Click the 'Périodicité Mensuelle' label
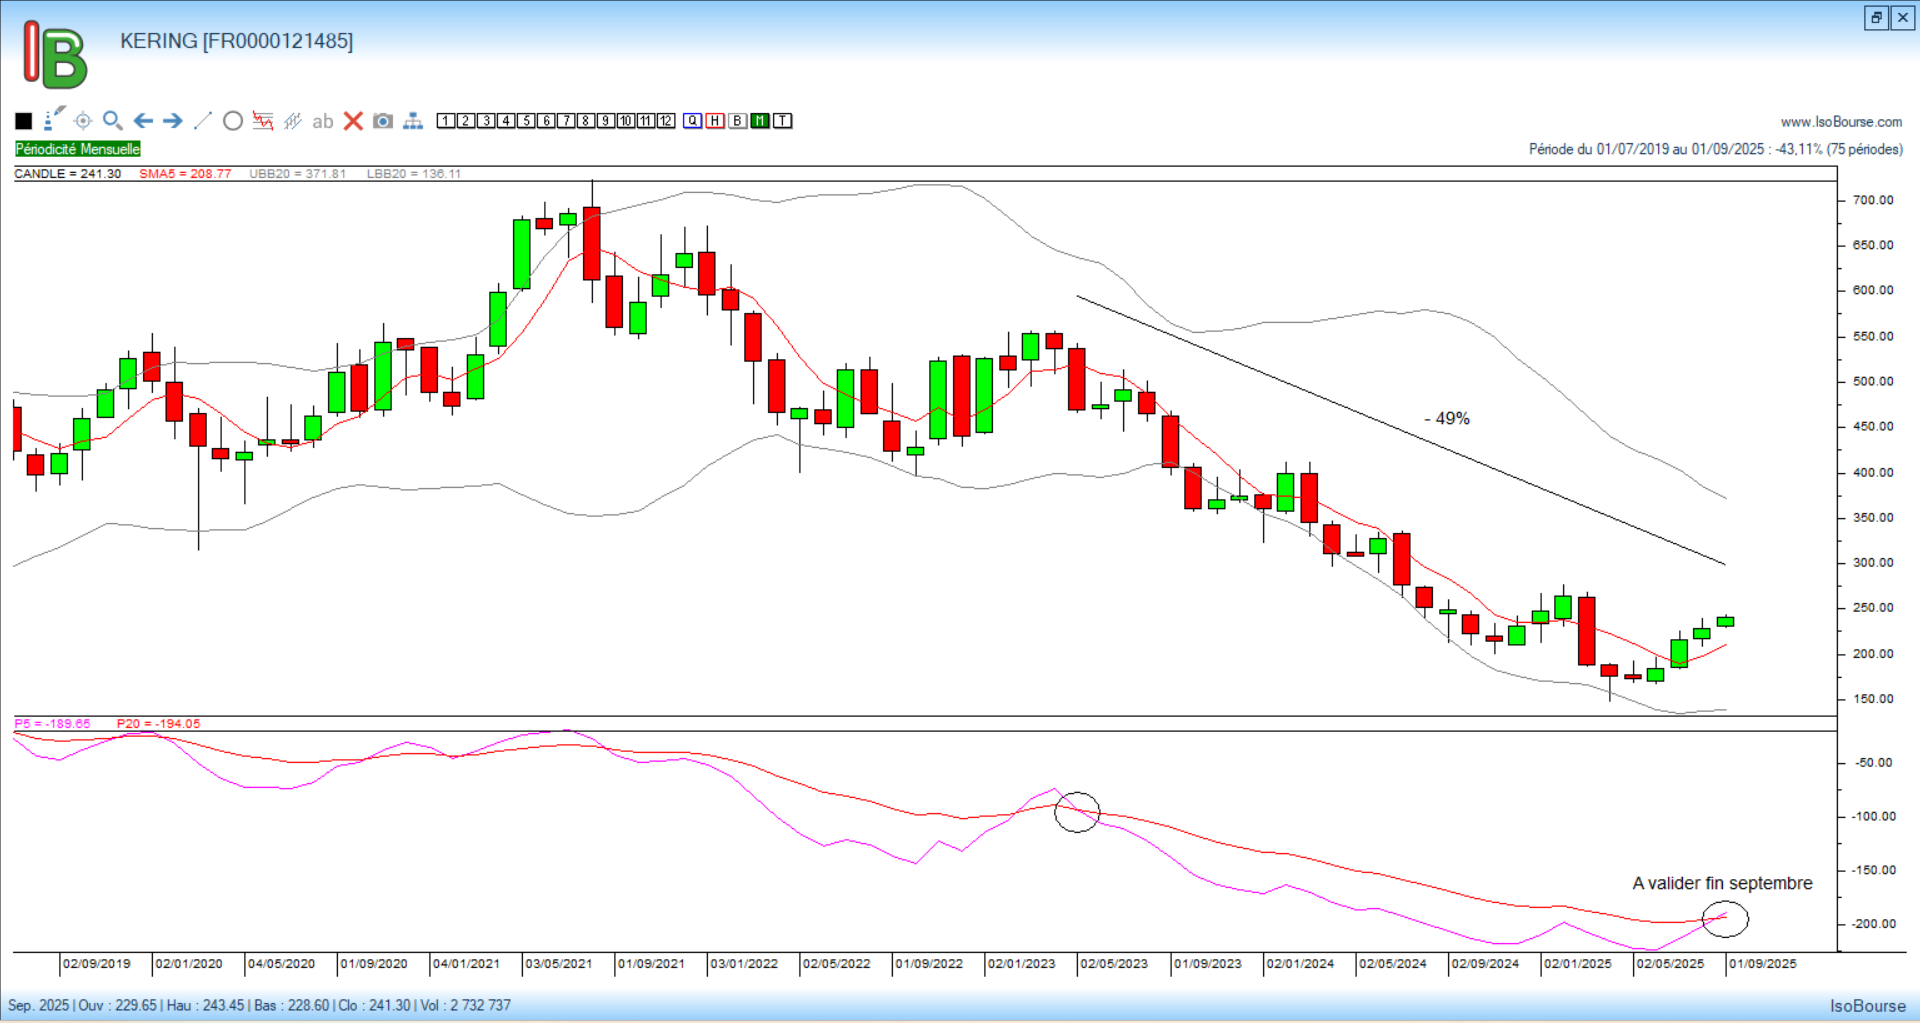 point(78,149)
